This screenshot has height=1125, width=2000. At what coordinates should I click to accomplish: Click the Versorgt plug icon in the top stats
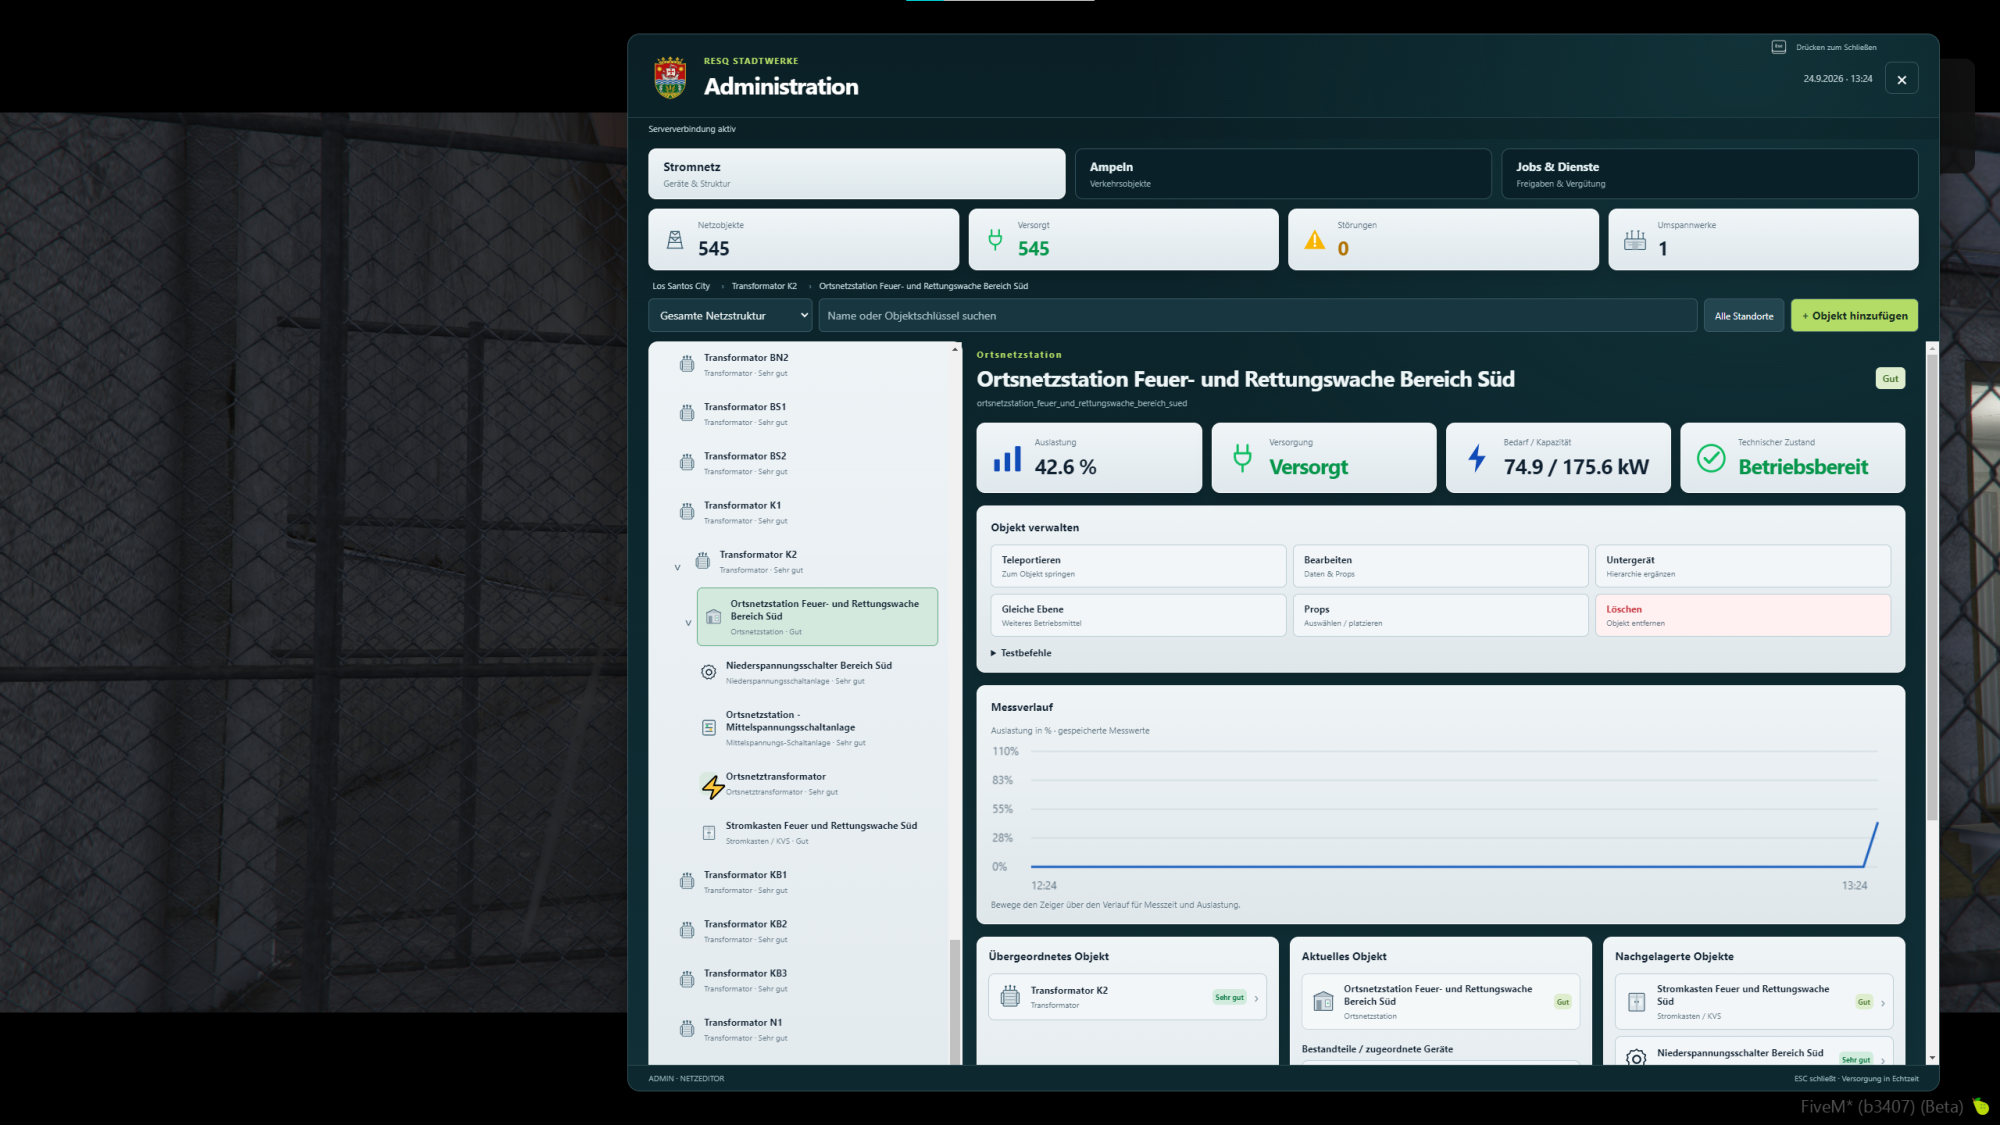(x=995, y=239)
